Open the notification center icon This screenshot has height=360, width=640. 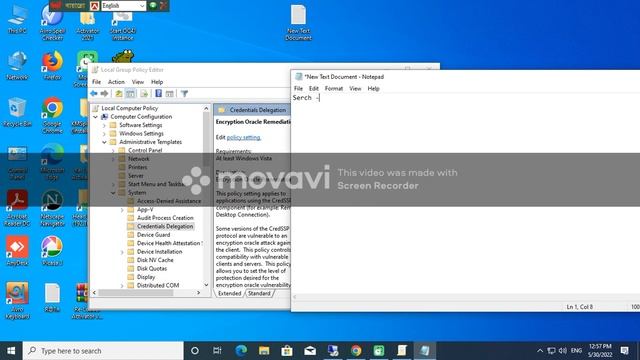624,351
